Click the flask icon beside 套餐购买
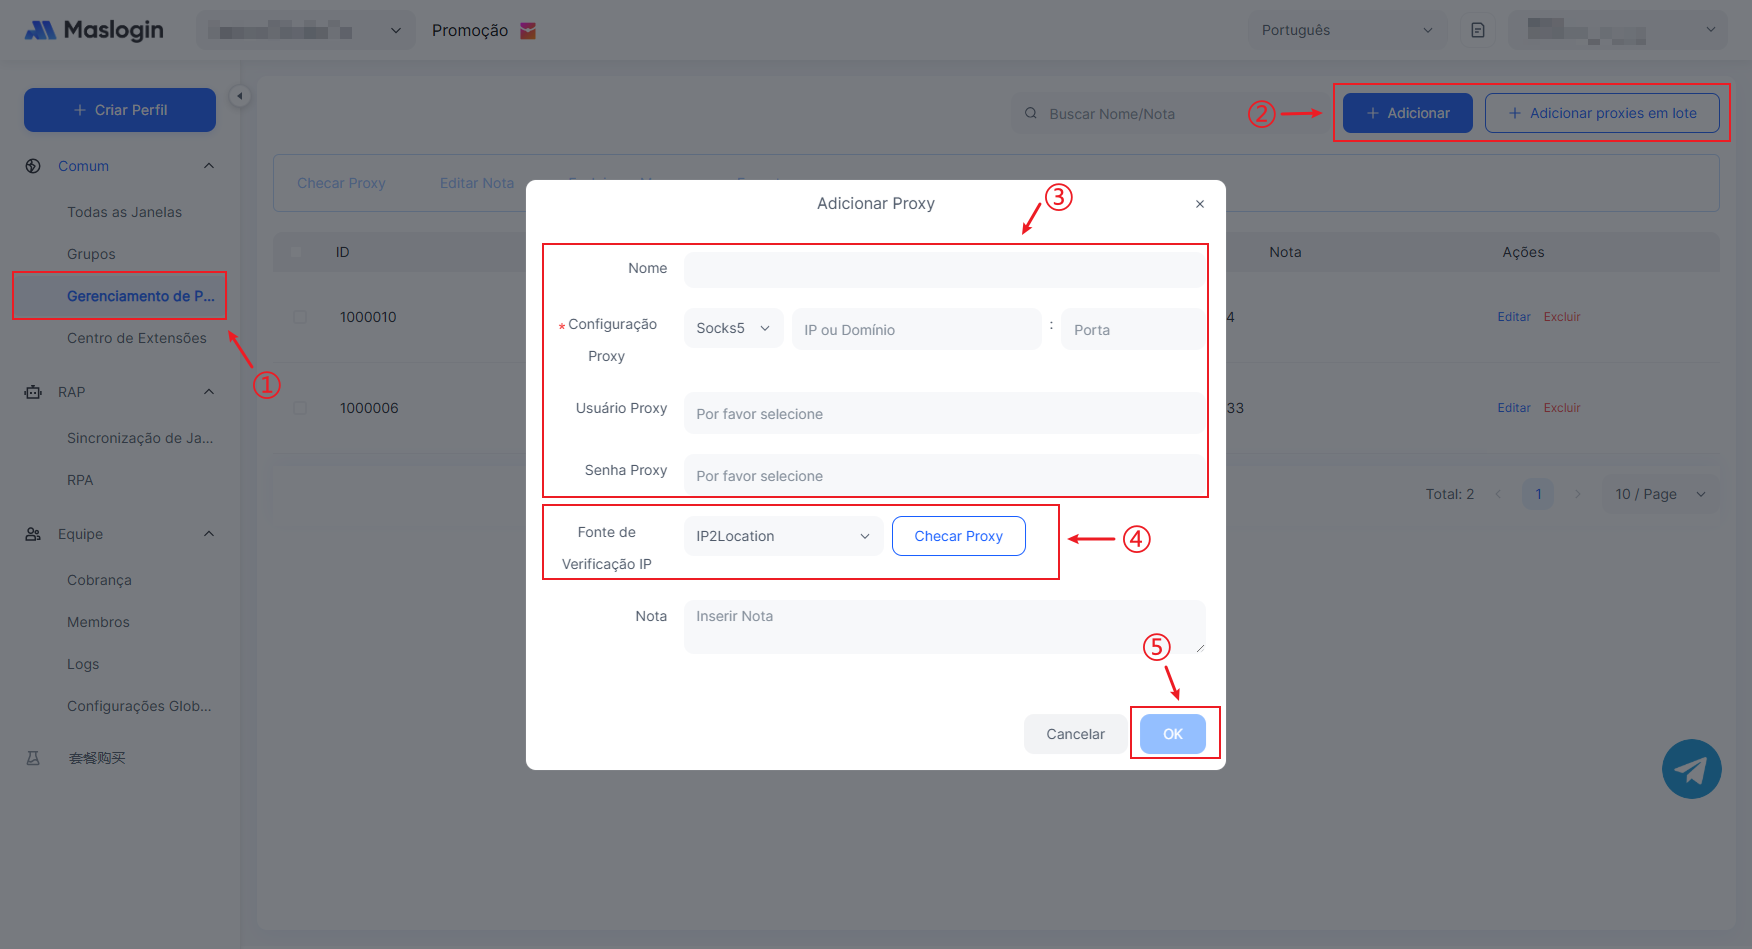This screenshot has width=1752, height=949. pos(33,758)
